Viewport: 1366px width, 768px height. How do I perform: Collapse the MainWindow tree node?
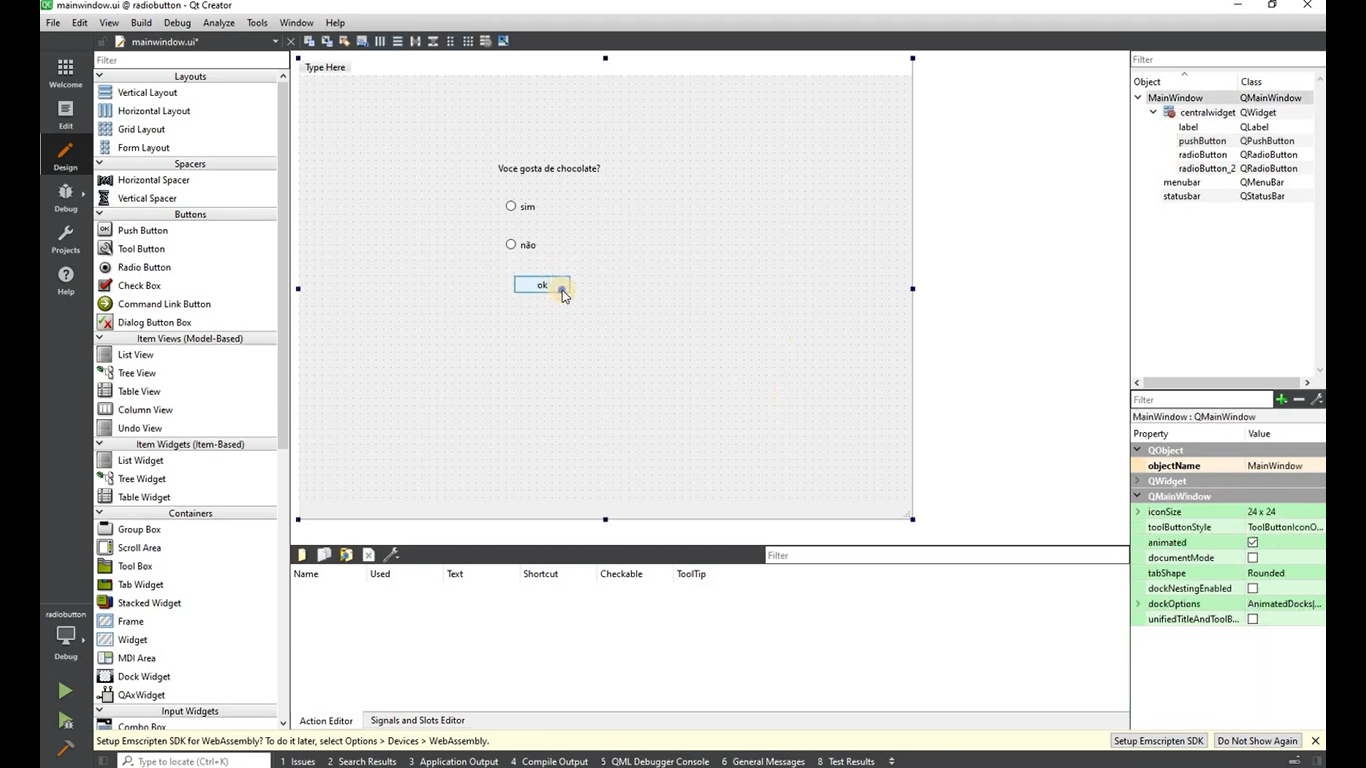click(x=1138, y=98)
